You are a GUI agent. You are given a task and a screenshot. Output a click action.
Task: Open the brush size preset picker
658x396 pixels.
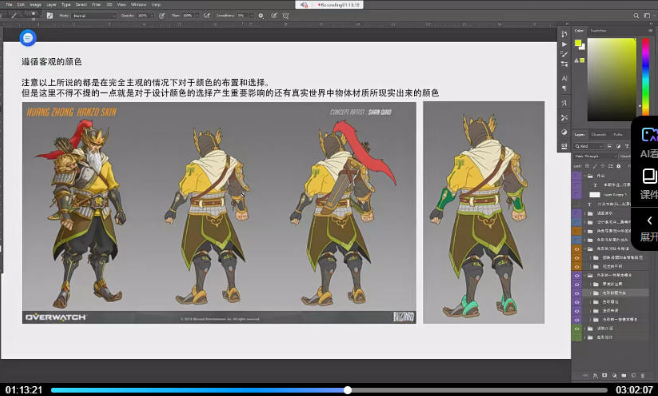tap(33, 16)
